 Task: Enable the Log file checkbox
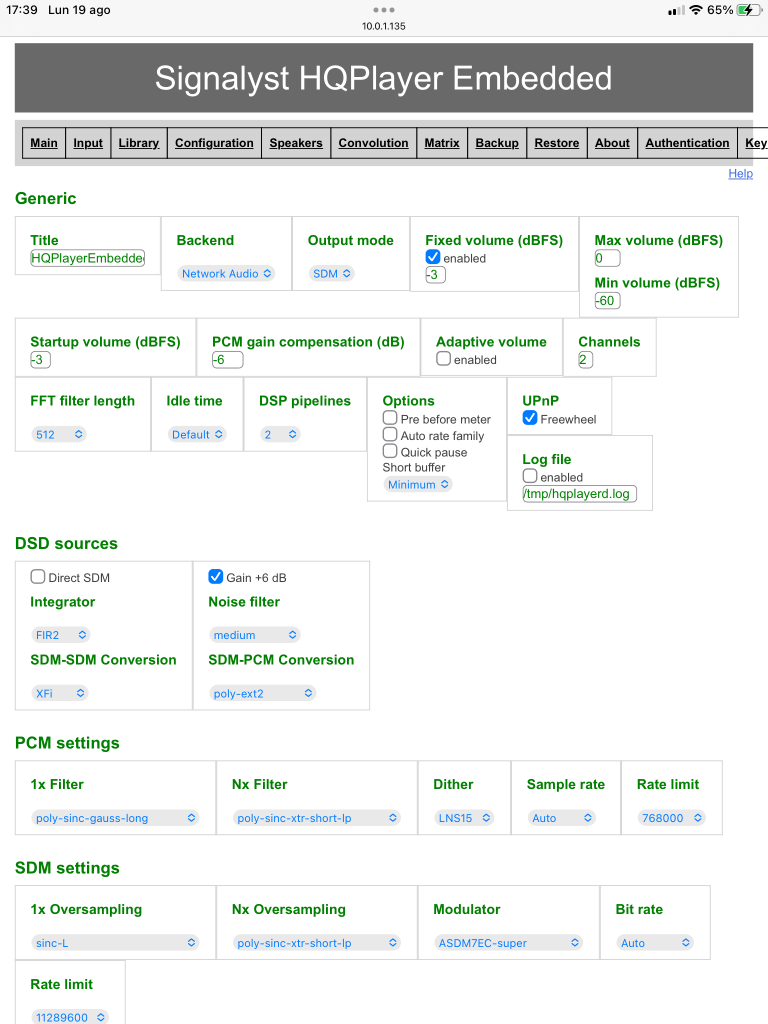pyautogui.click(x=530, y=476)
